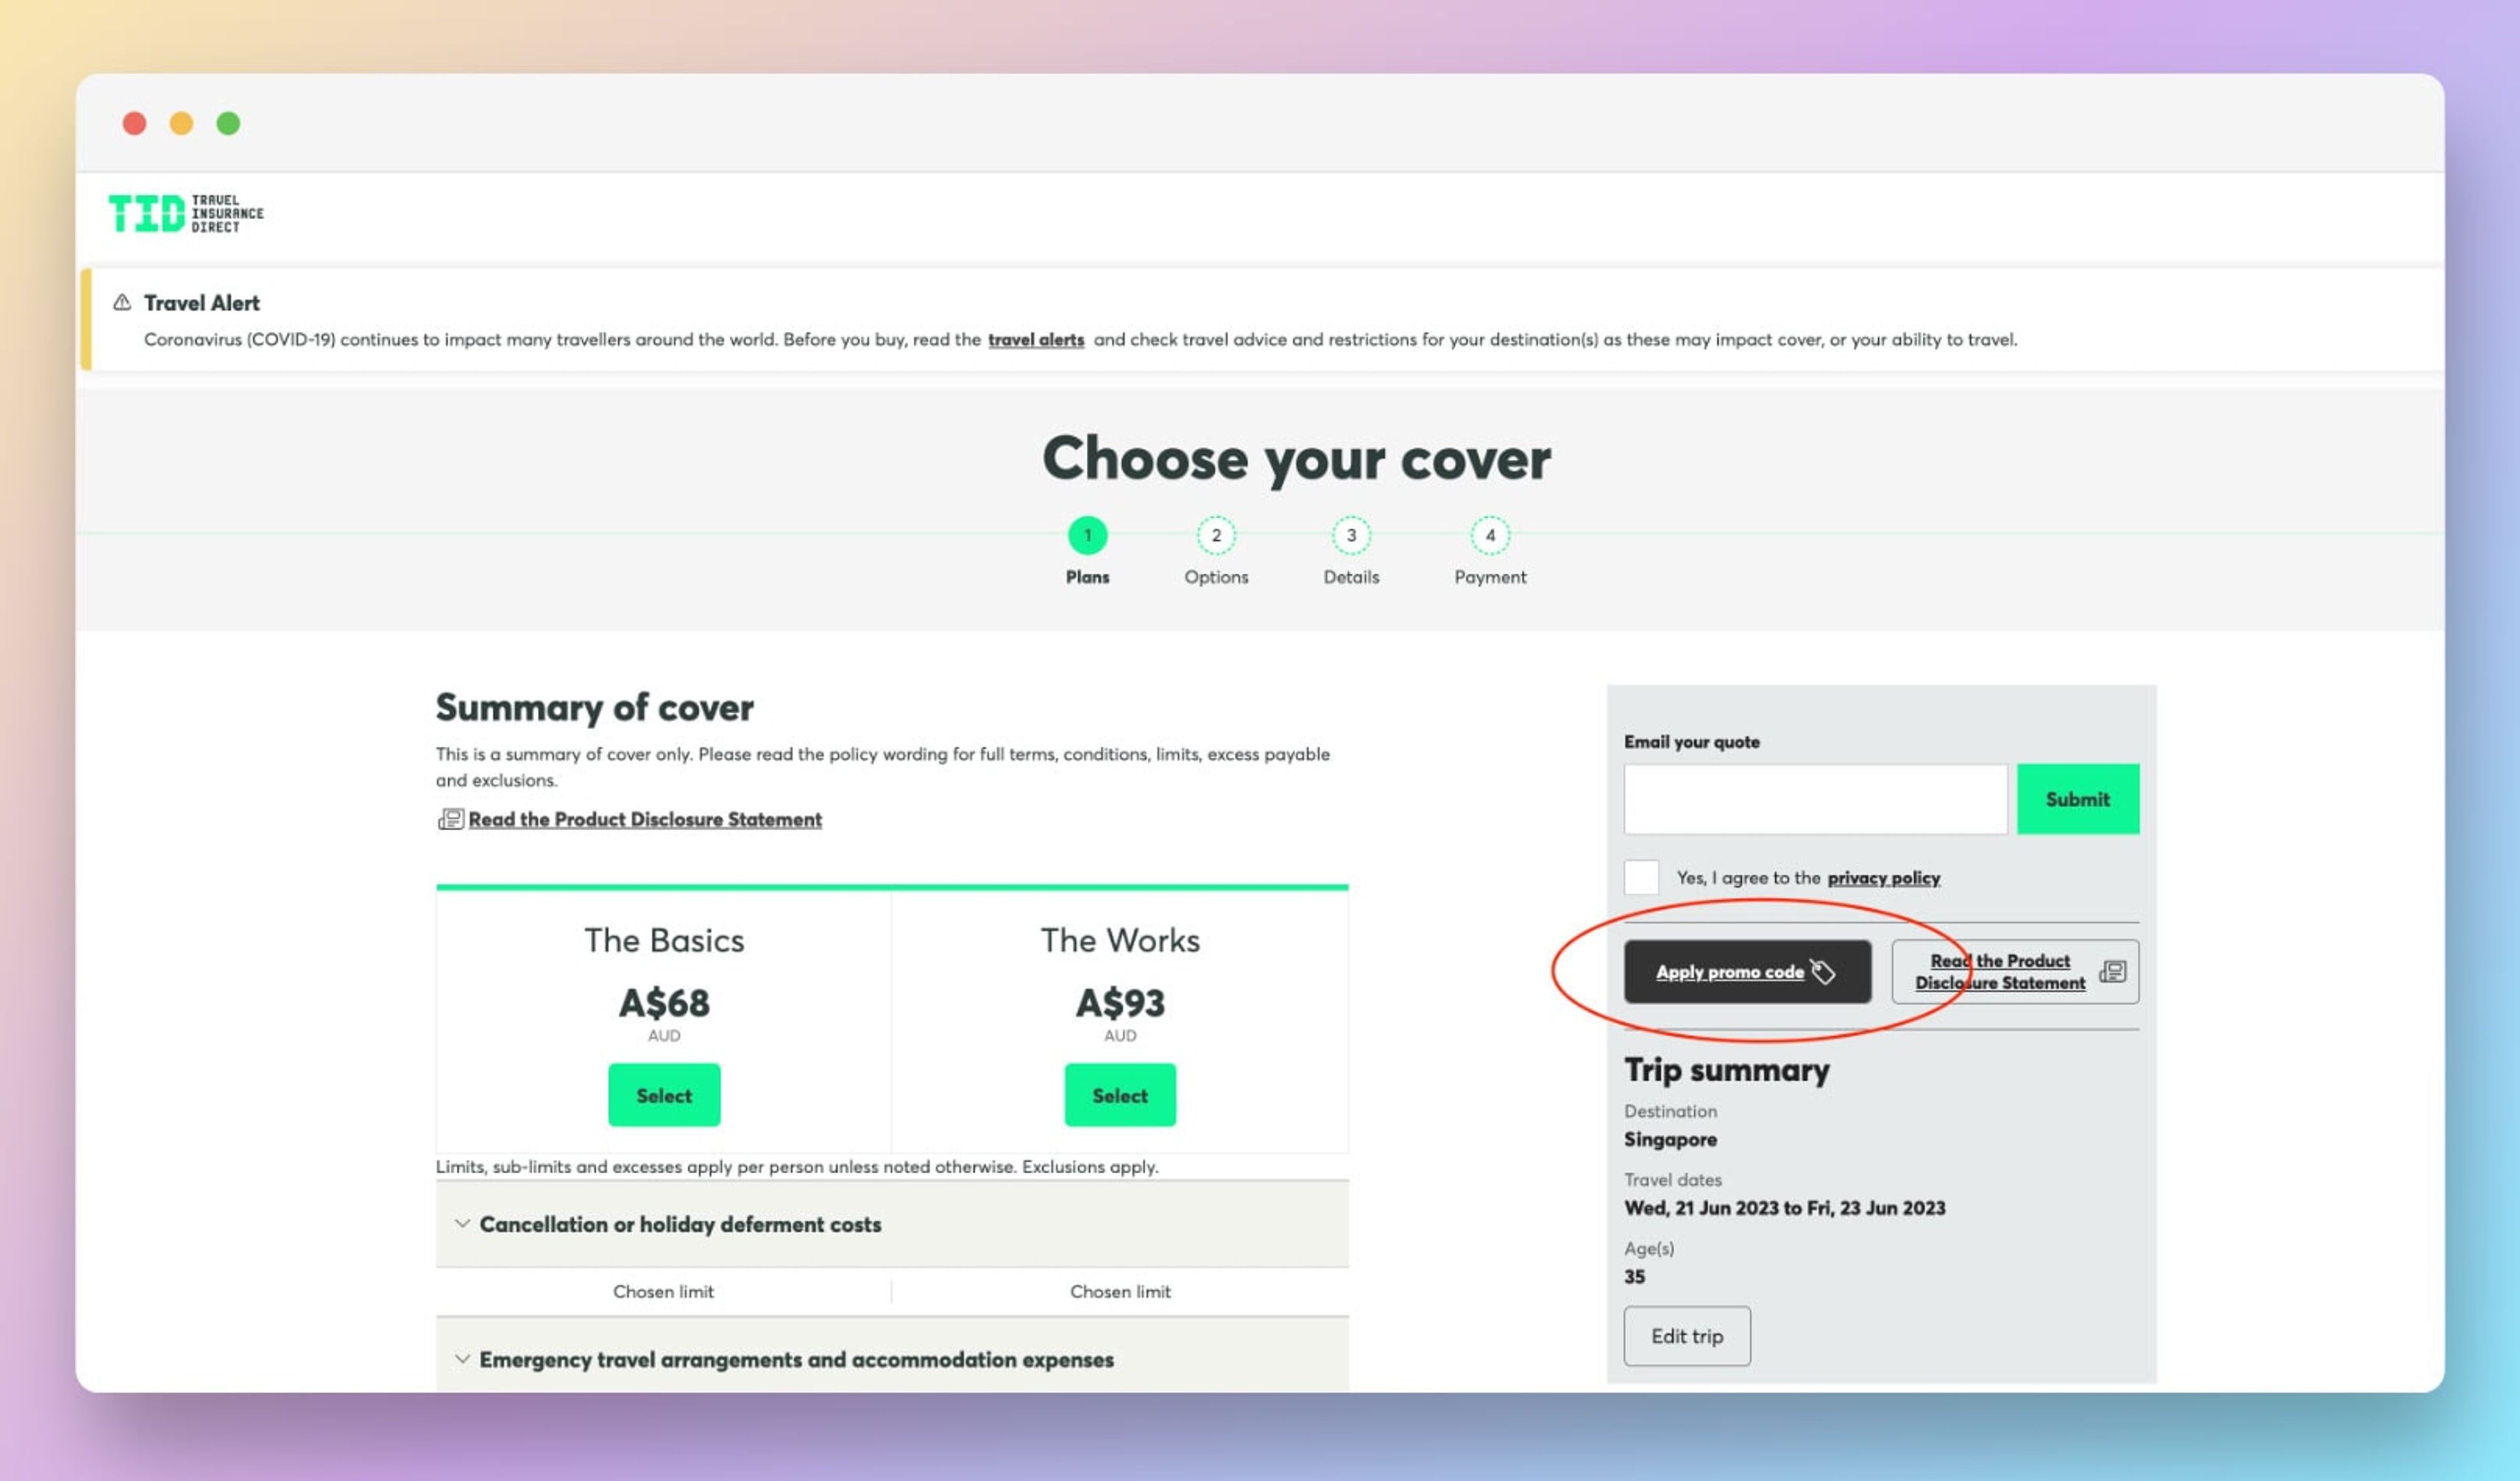
Task: Select The Basics plan for A$68
Action: (664, 1095)
